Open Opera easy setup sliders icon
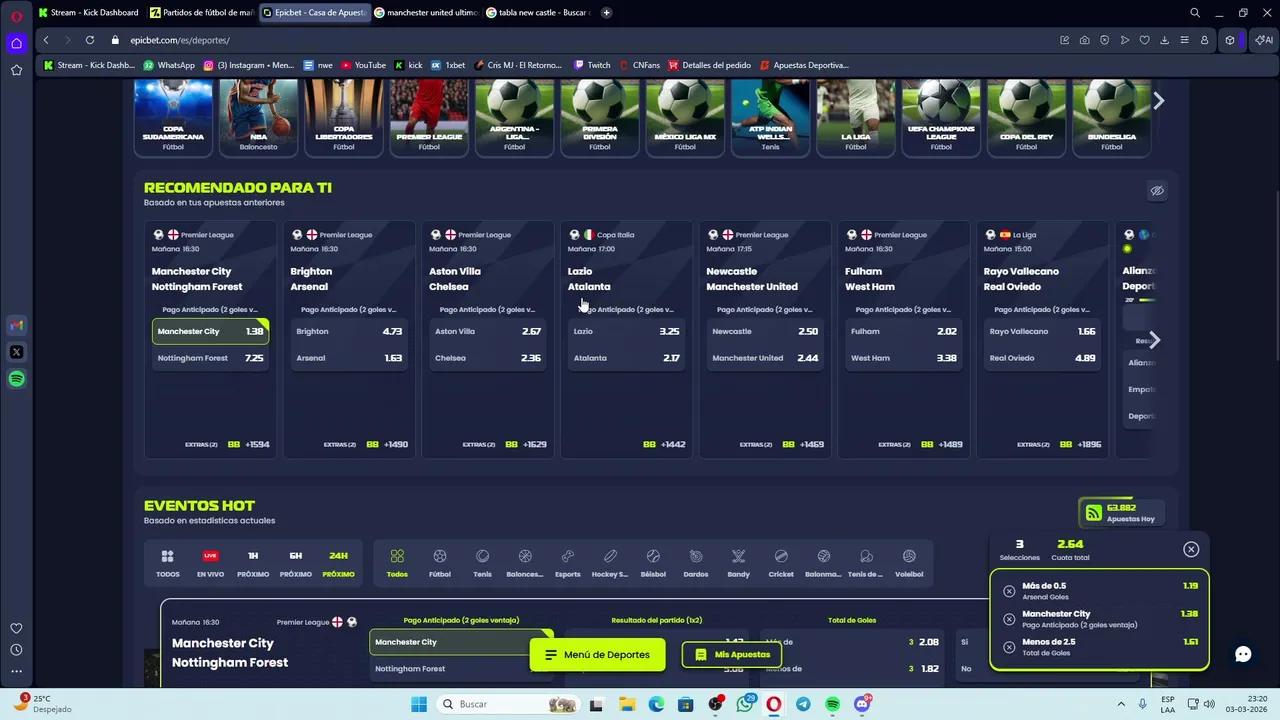1280x720 pixels. [1184, 40]
